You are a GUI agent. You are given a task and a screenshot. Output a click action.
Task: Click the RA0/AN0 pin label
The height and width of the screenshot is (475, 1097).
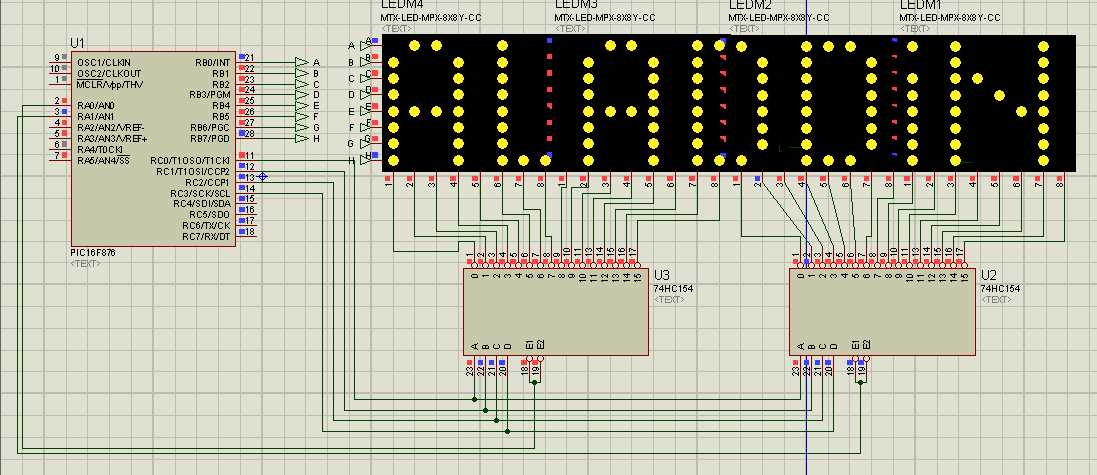click(96, 106)
